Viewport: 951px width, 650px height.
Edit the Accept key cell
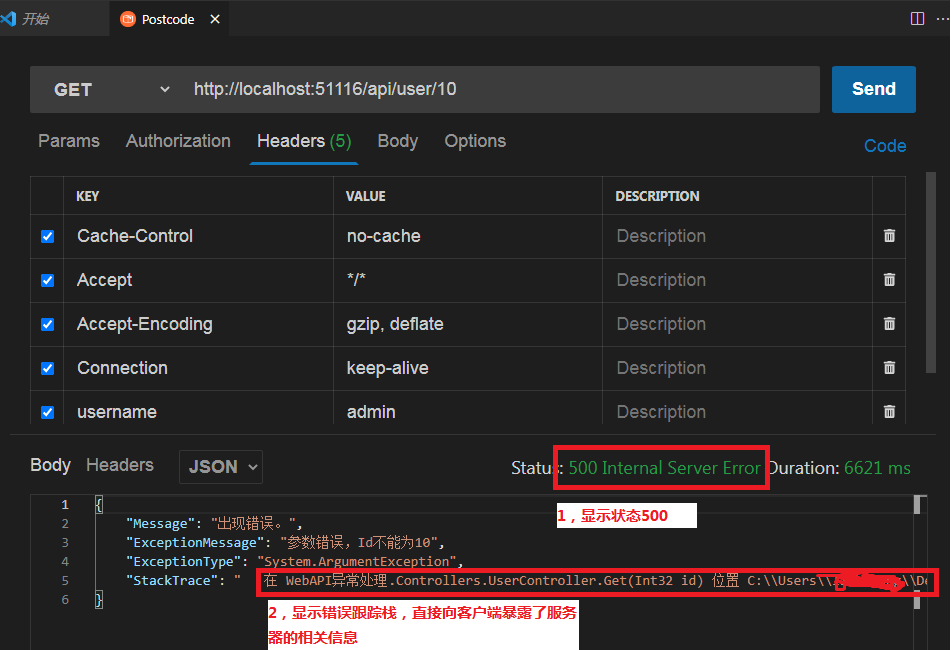pyautogui.click(x=198, y=280)
